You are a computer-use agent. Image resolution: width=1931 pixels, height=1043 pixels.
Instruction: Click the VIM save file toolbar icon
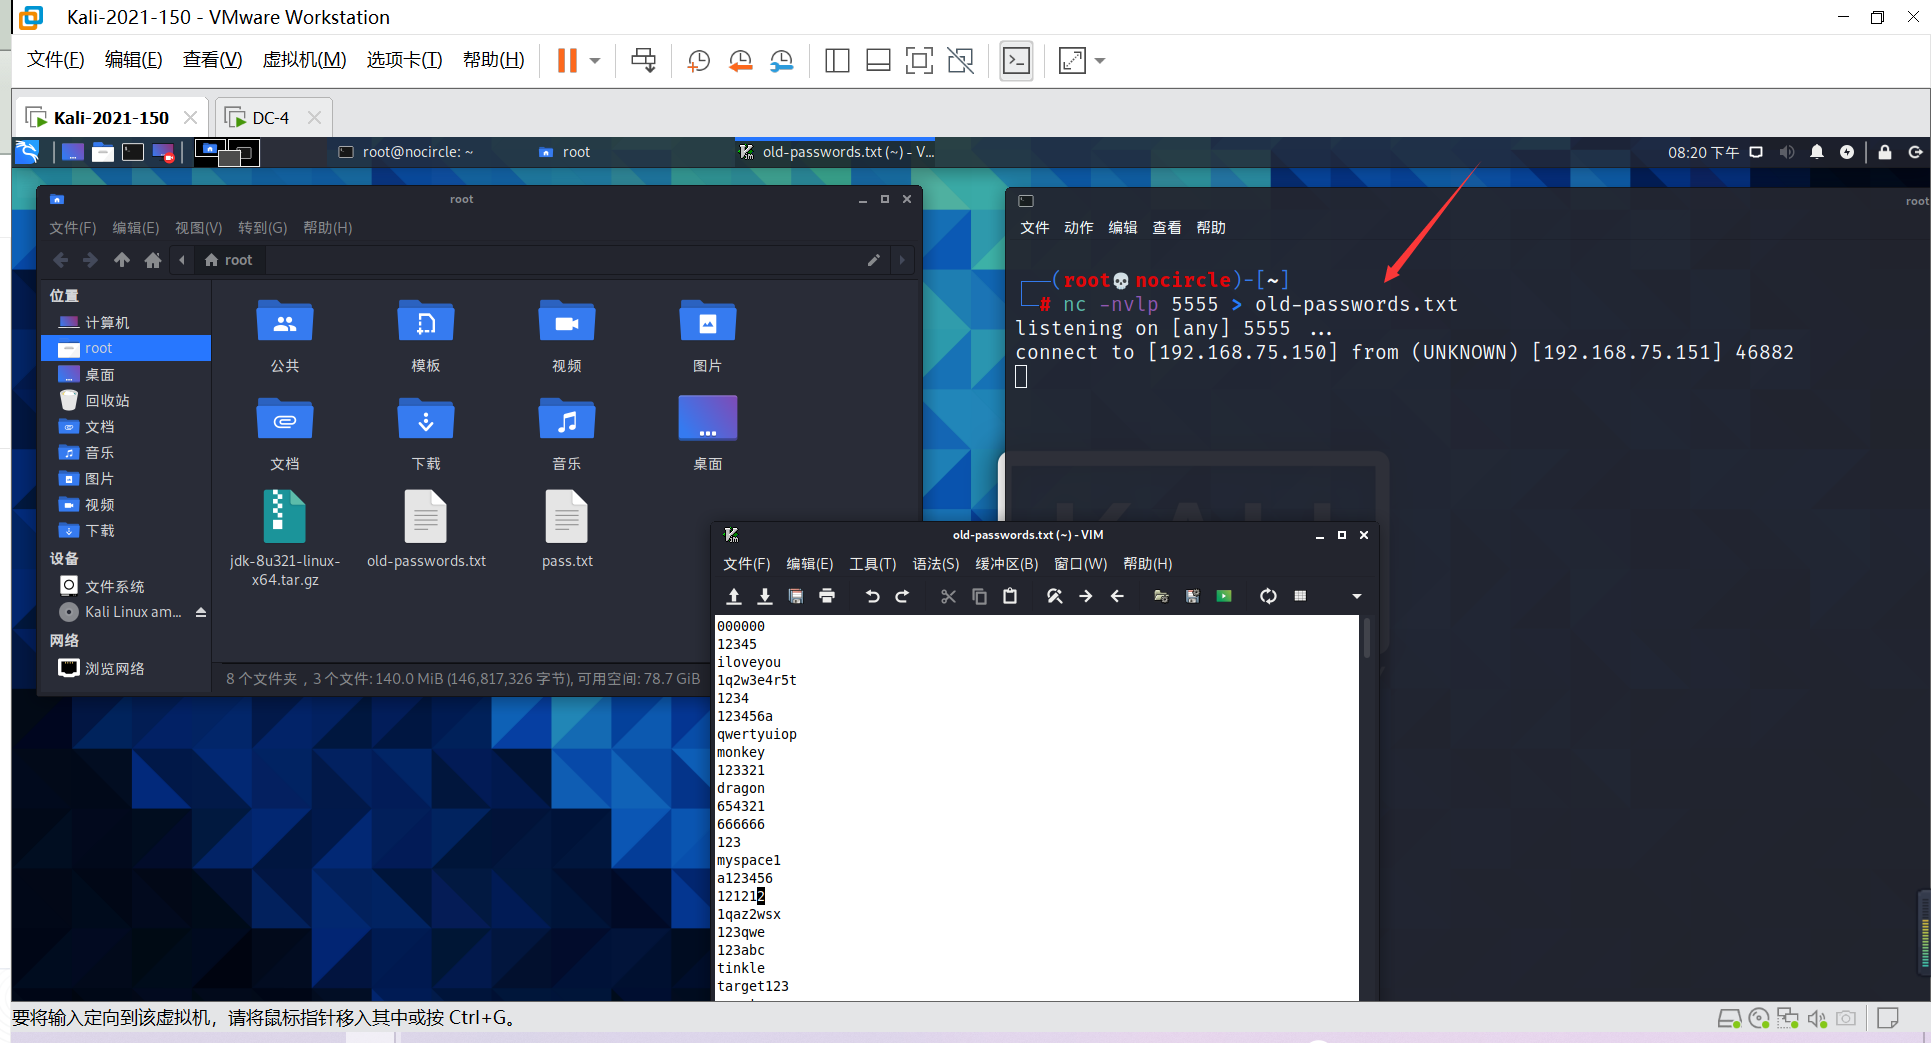pyautogui.click(x=765, y=596)
